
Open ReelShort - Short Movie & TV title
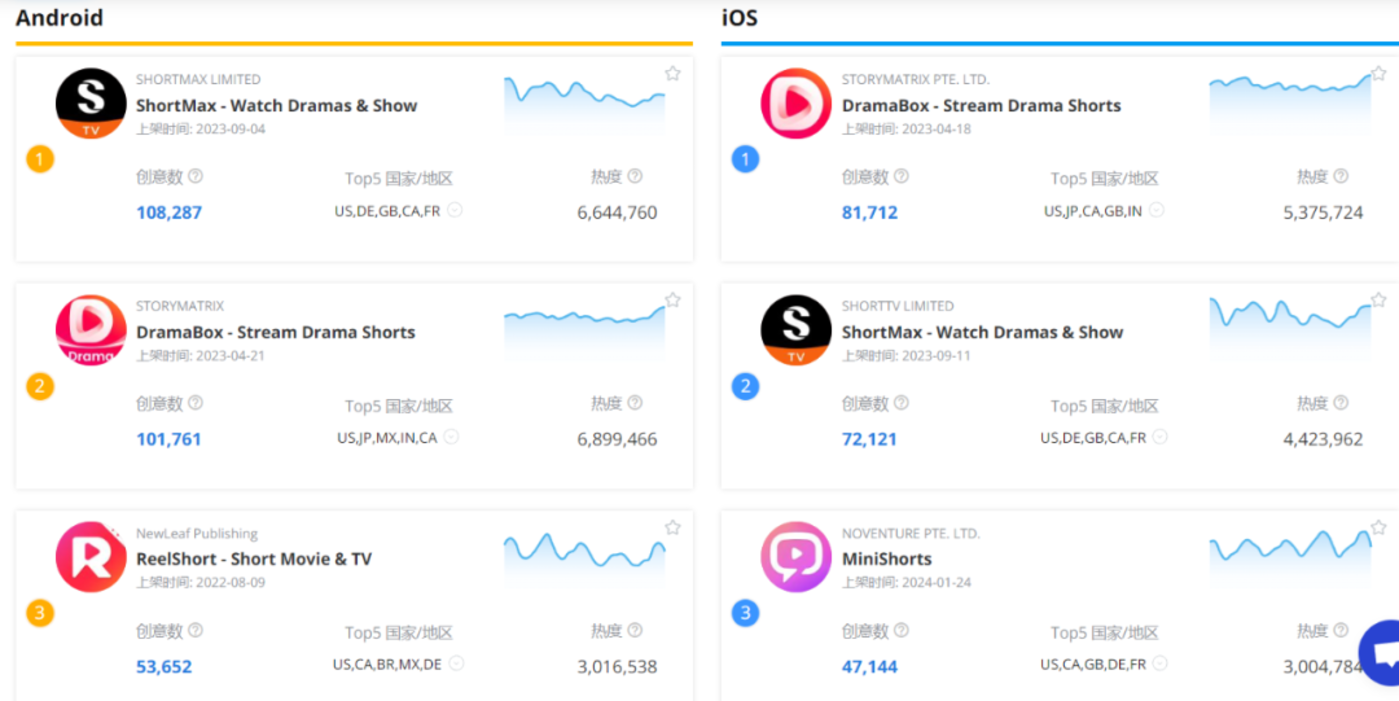254,559
